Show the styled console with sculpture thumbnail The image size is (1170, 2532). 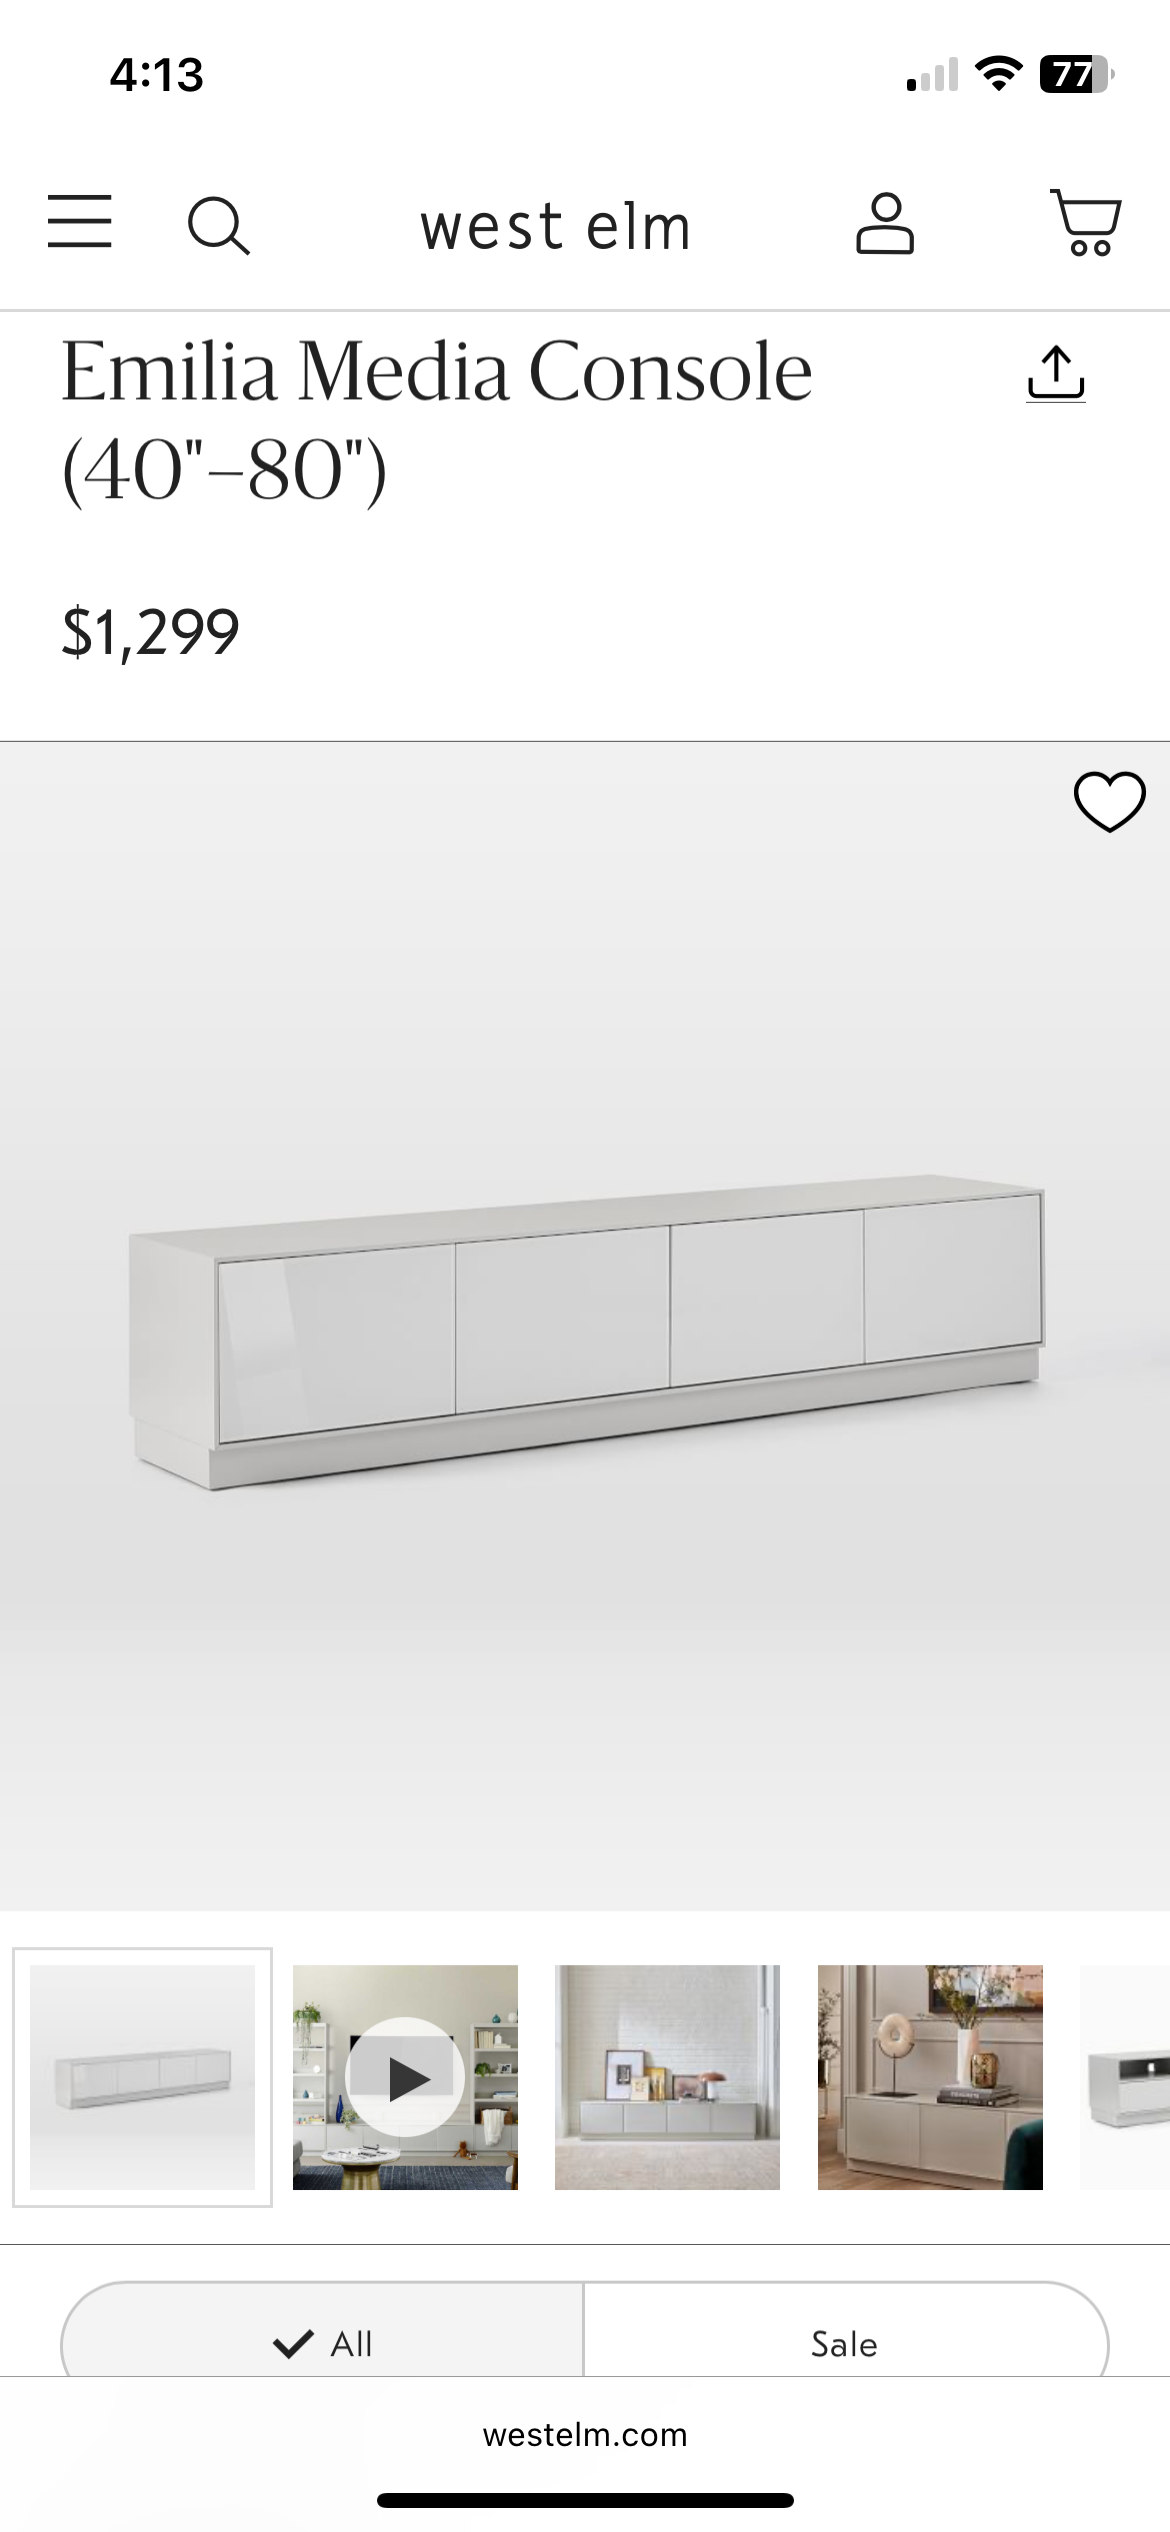pyautogui.click(x=930, y=2077)
